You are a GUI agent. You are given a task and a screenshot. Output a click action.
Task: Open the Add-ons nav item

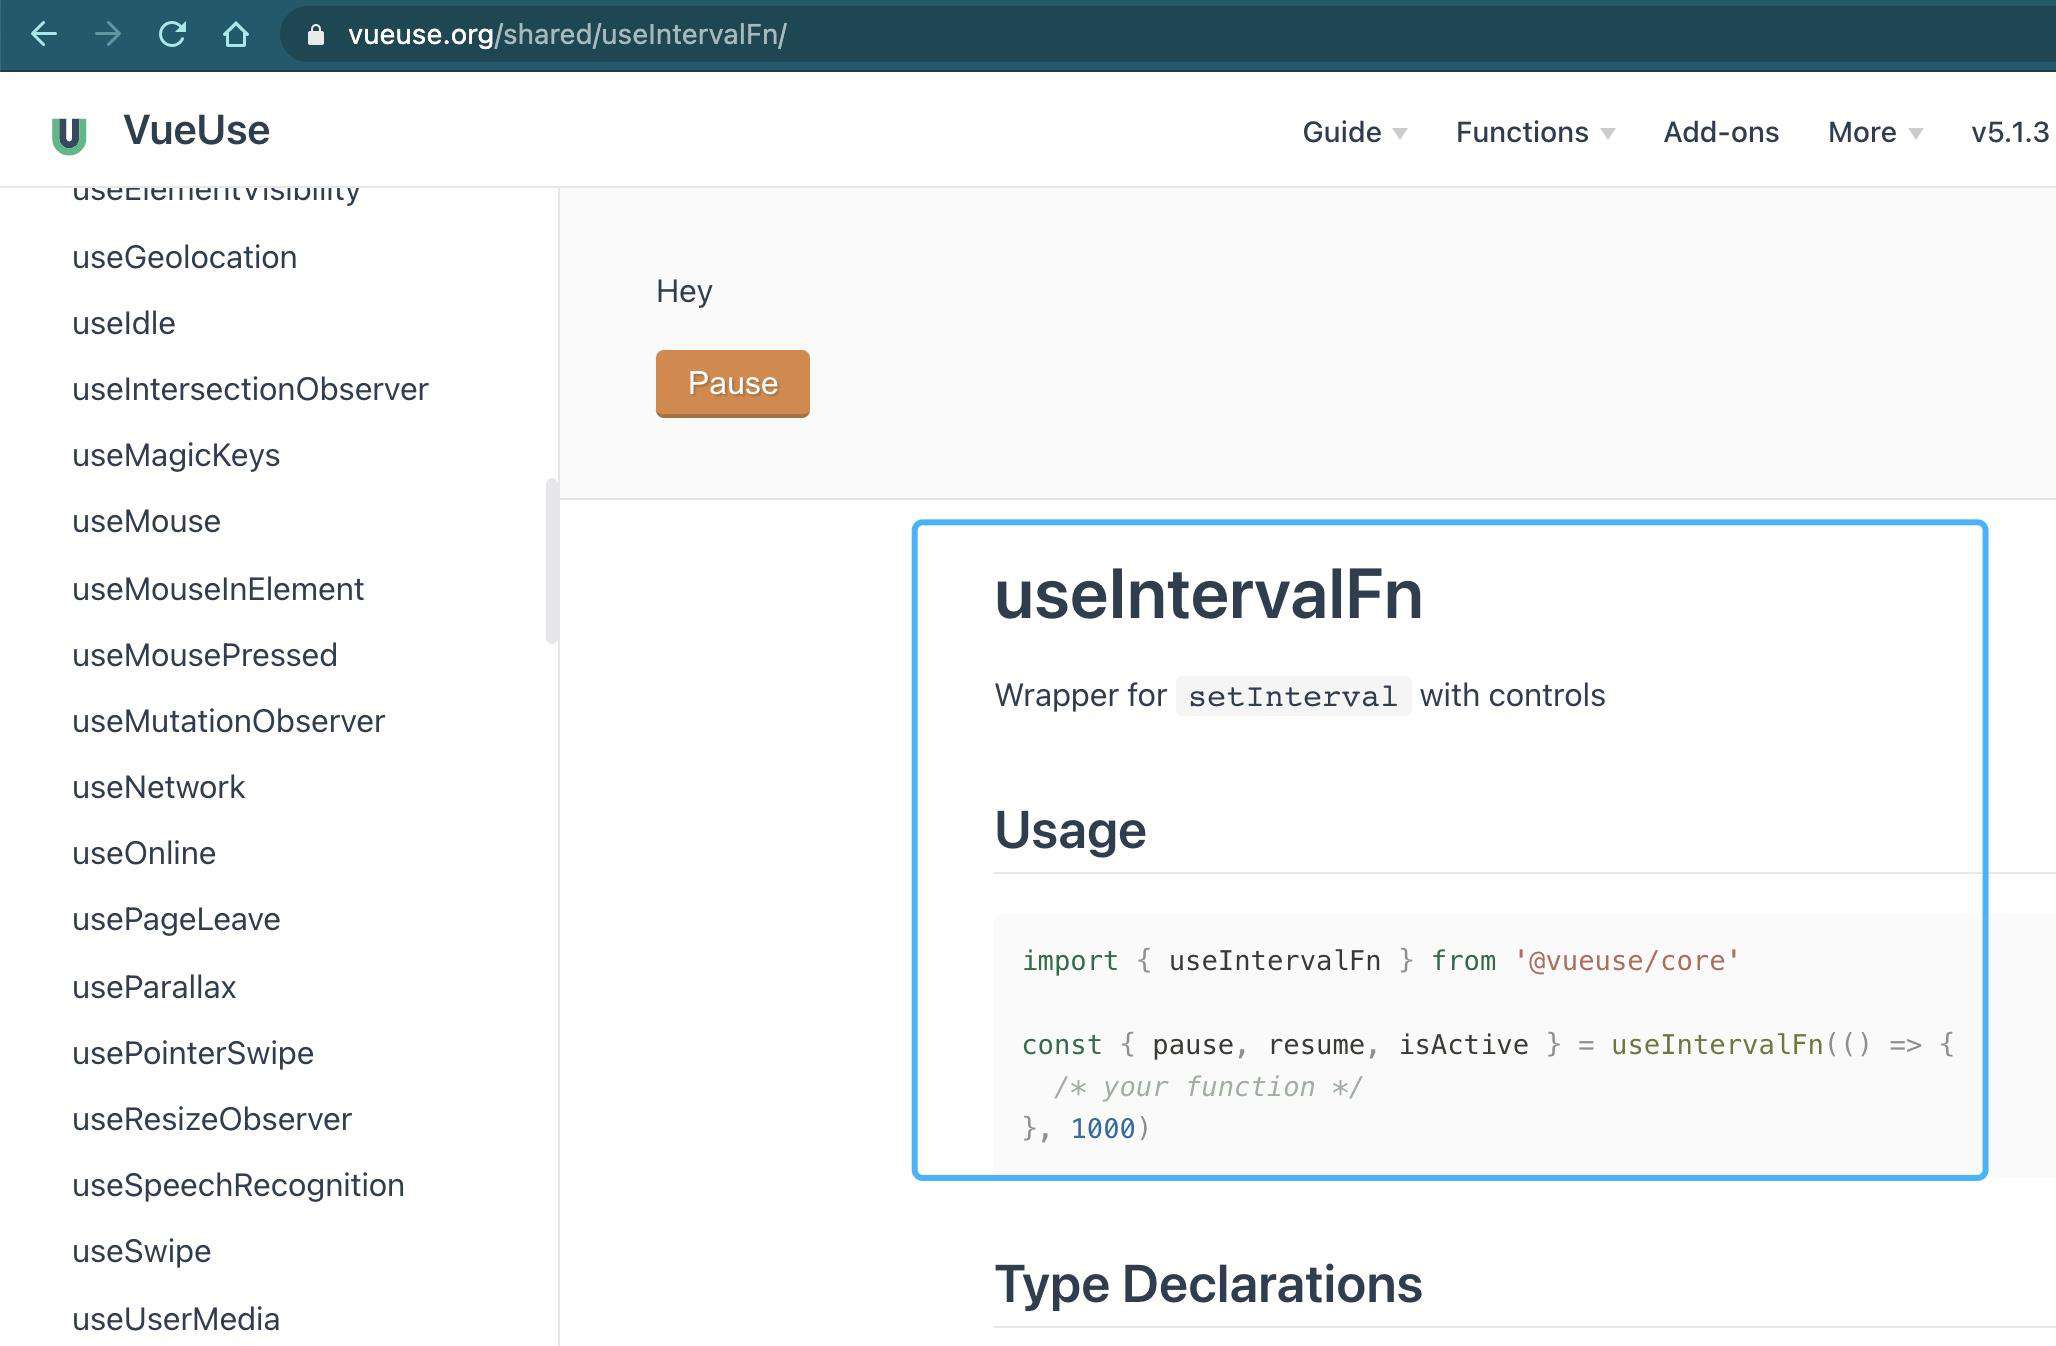pos(1721,132)
